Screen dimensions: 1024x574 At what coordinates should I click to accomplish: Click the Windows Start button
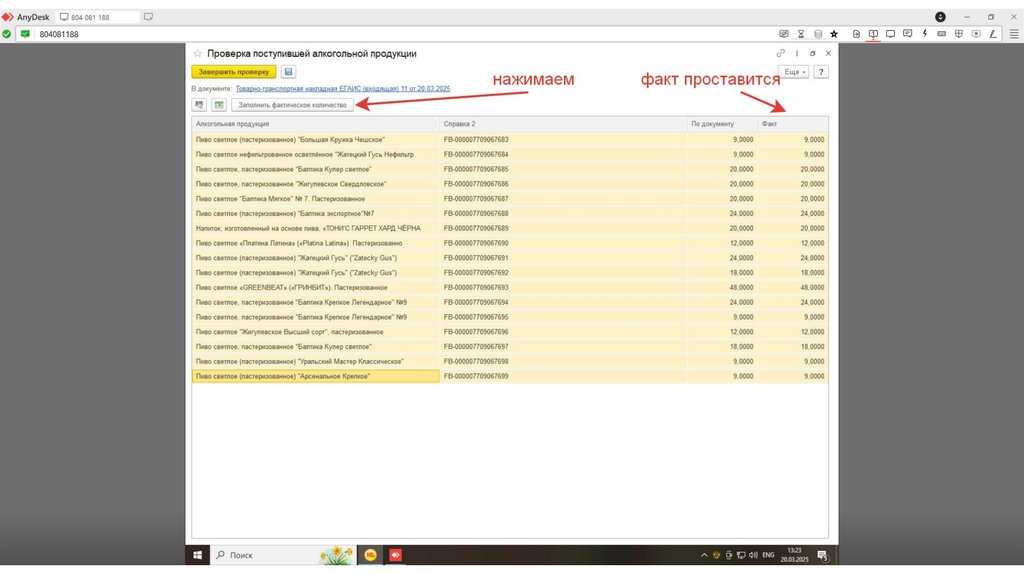coord(197,554)
